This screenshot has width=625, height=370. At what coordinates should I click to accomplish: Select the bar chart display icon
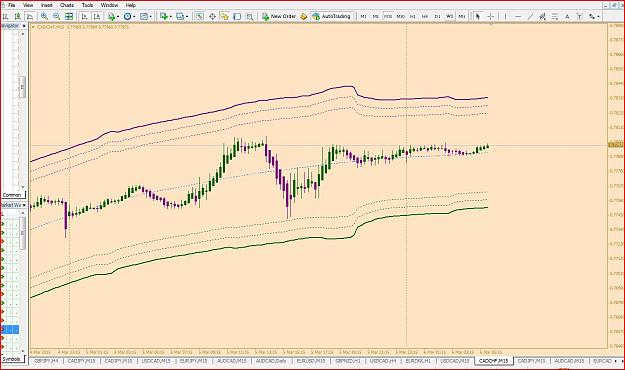point(6,16)
